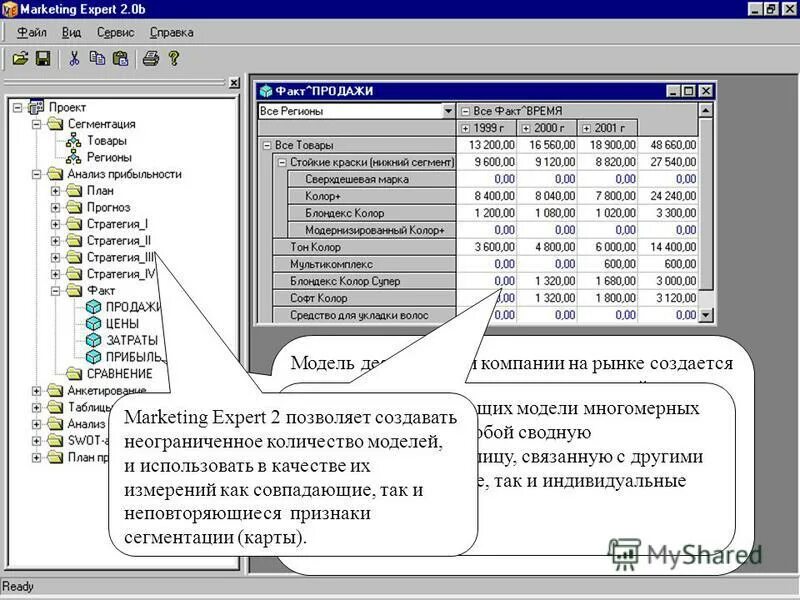800x600 pixels.
Task: Open the Справка menu
Action: (x=171, y=33)
